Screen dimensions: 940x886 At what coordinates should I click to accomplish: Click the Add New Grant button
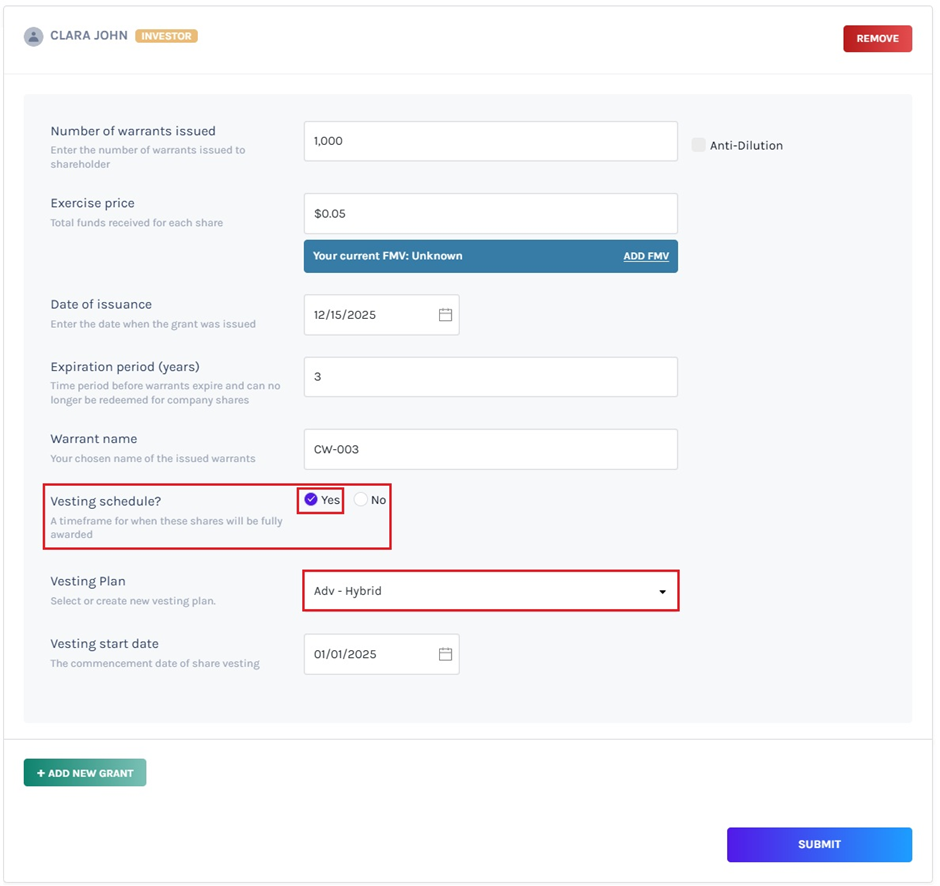pyautogui.click(x=85, y=773)
